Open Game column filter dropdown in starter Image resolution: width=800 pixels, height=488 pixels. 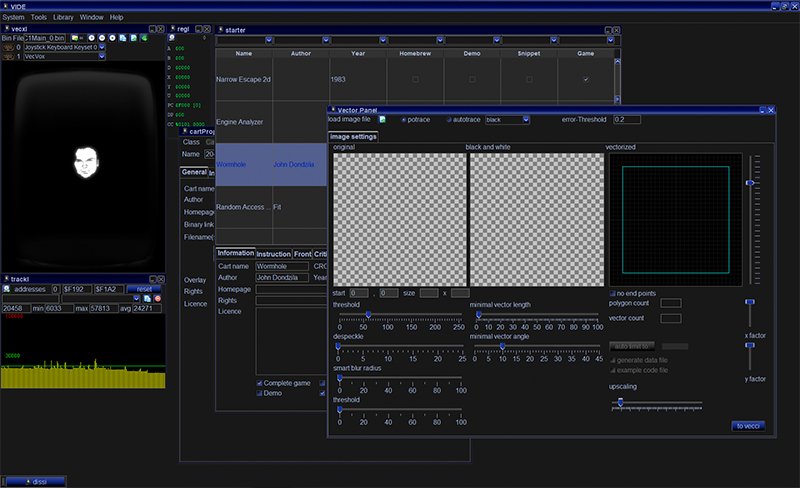[611, 40]
